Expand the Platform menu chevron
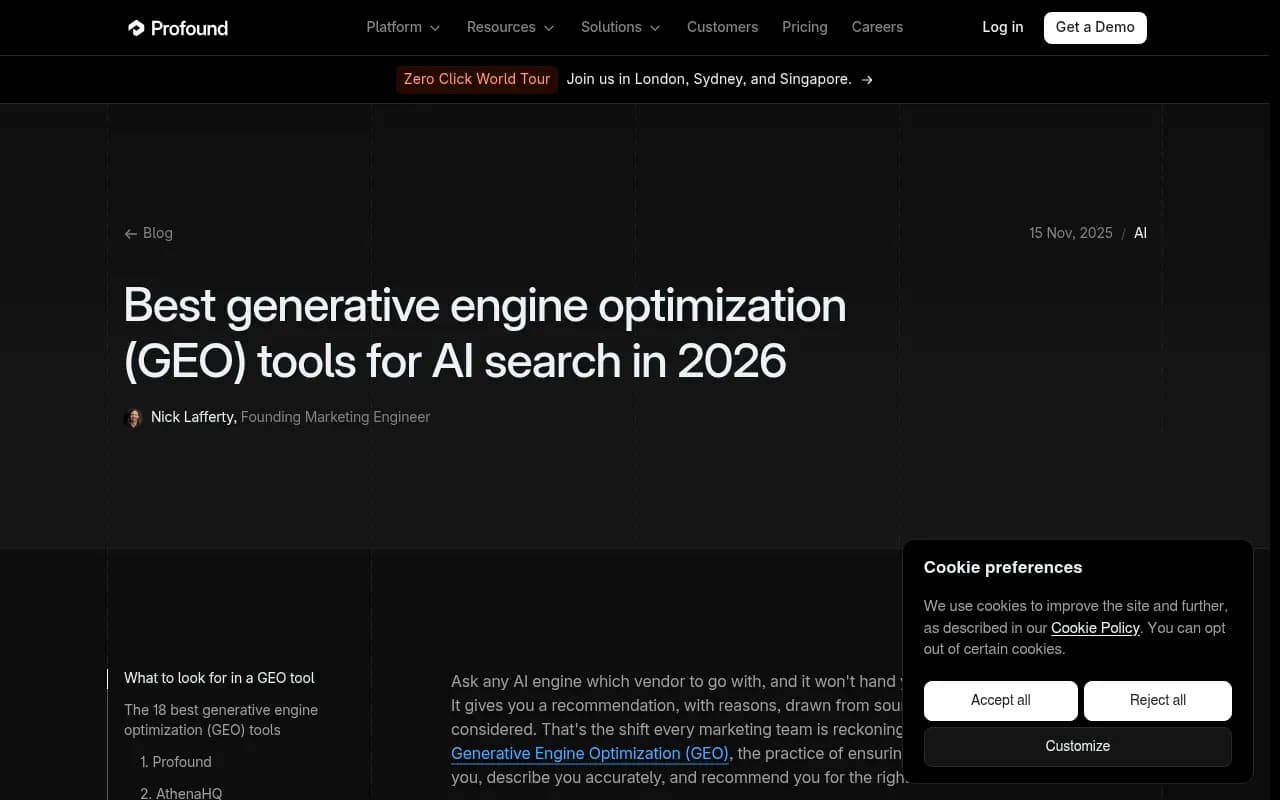 (x=435, y=28)
